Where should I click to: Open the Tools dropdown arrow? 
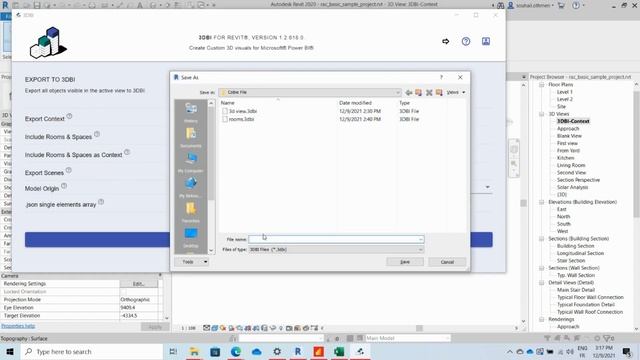tap(205, 262)
